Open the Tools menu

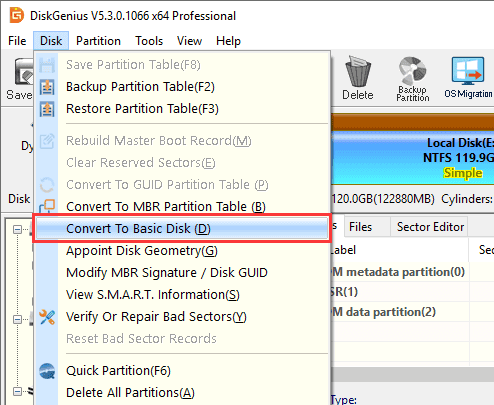click(149, 41)
